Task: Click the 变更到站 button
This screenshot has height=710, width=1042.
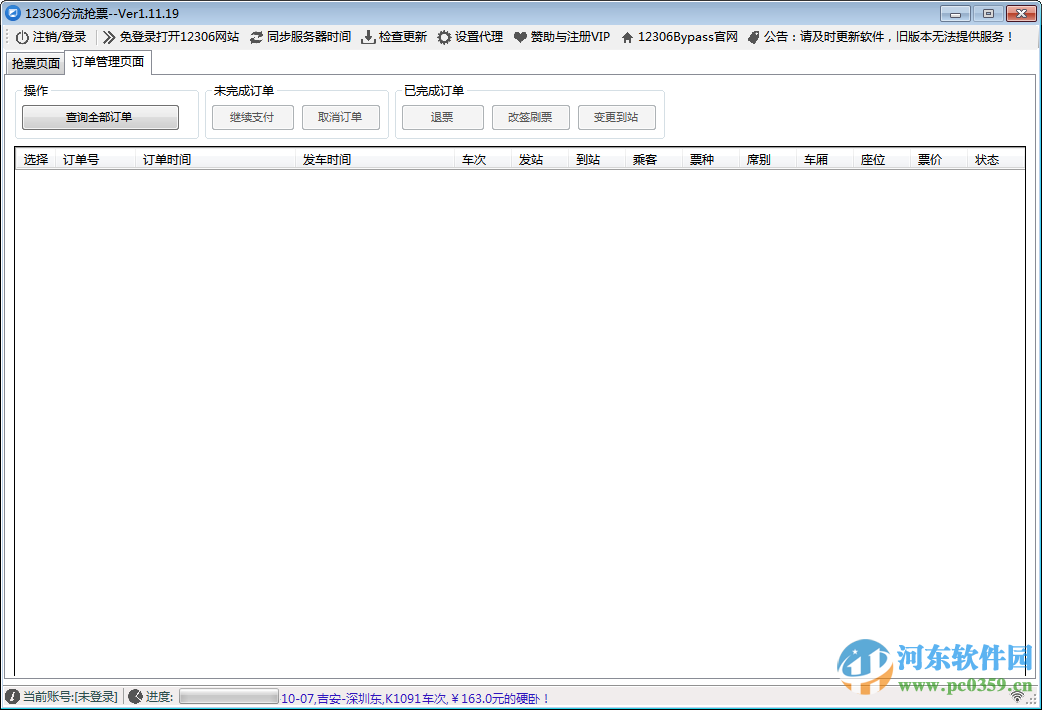Action: 617,117
